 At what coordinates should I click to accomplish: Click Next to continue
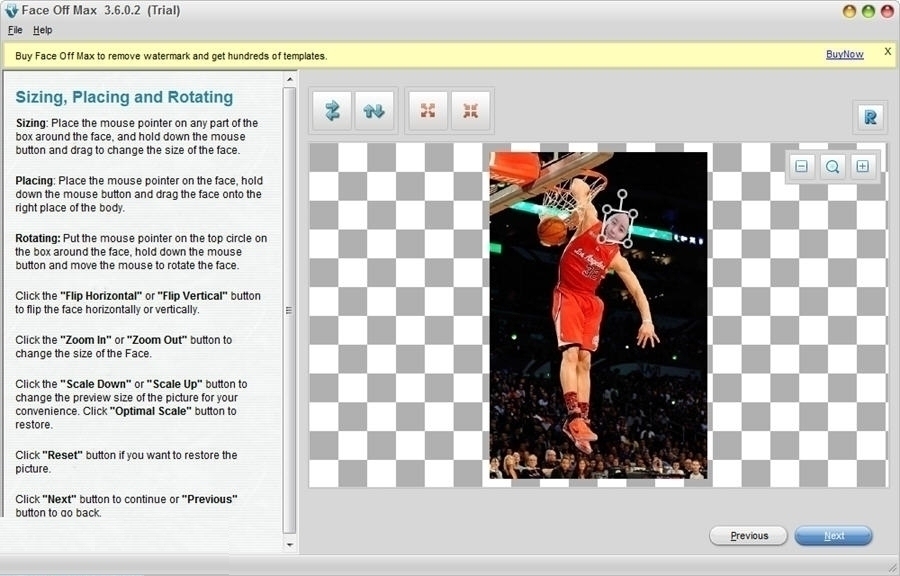[833, 535]
